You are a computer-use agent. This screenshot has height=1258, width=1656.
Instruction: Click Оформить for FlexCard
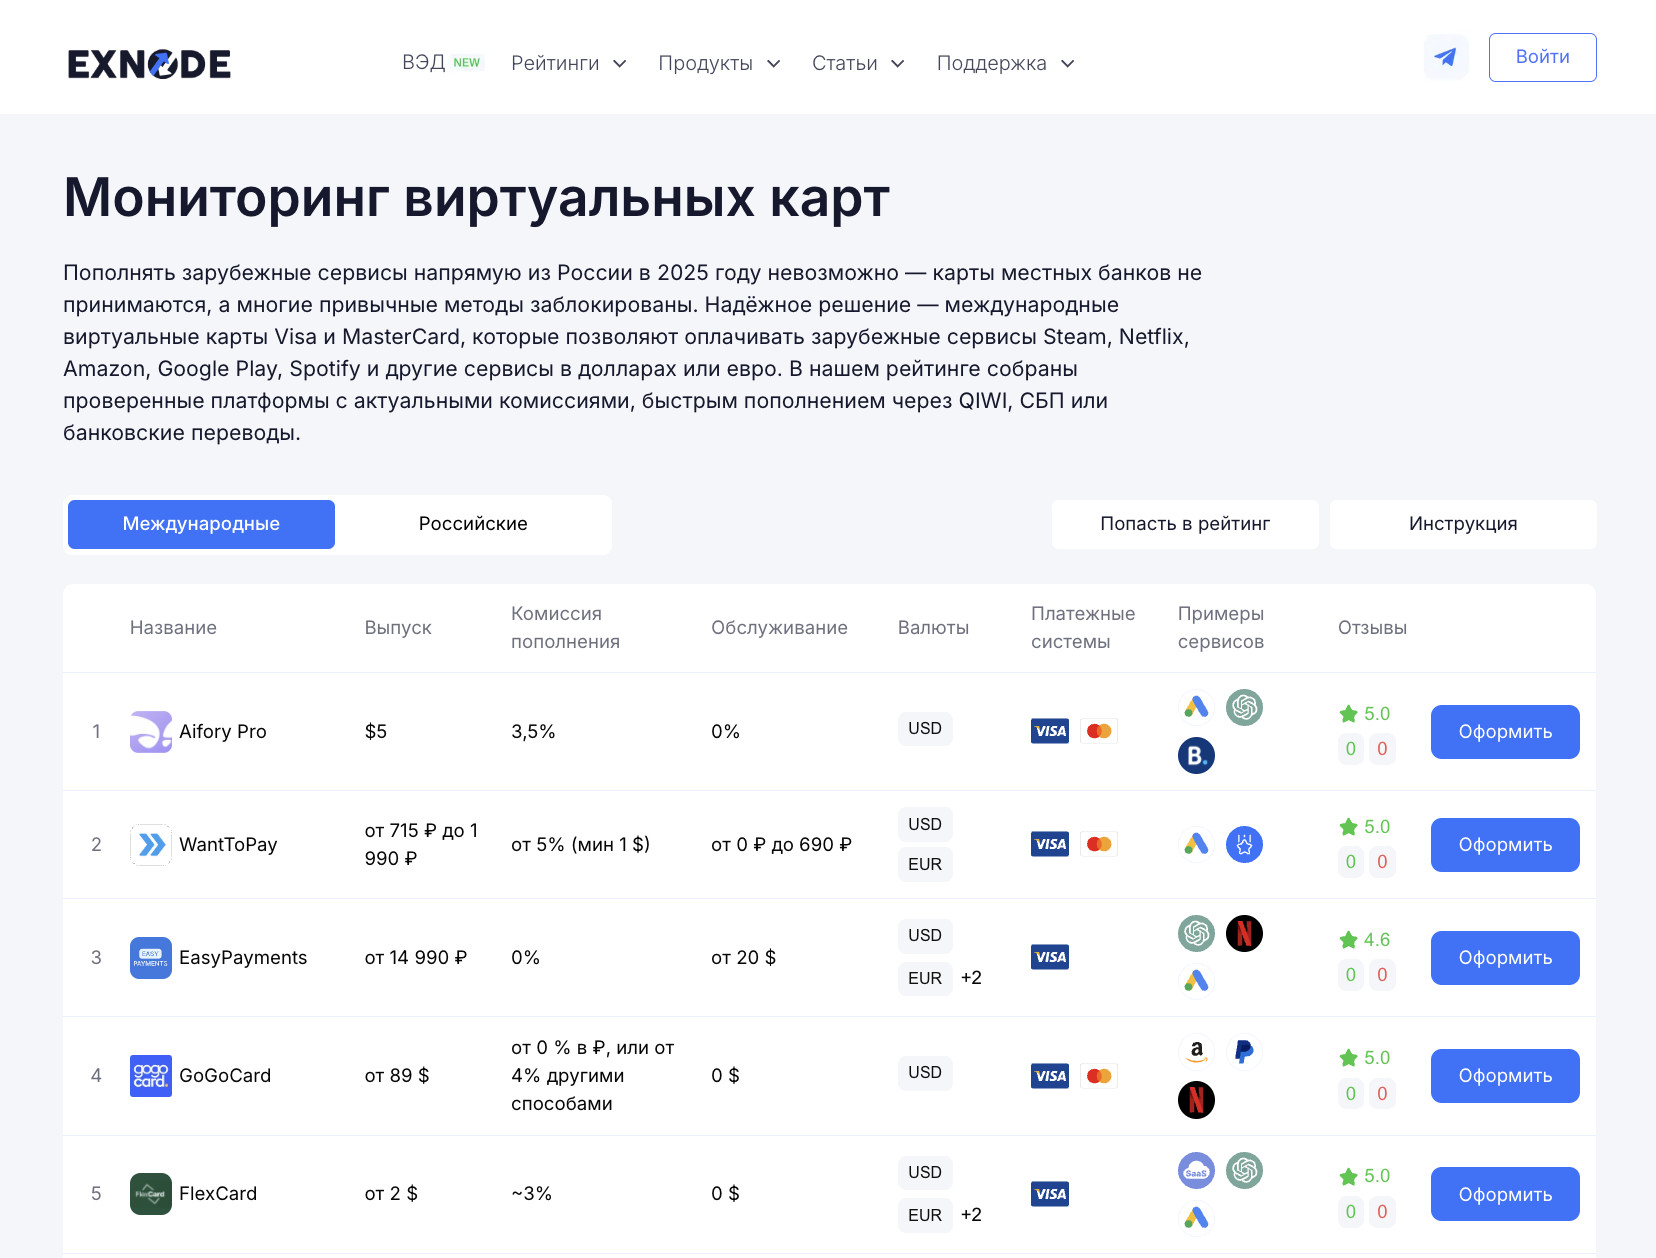(x=1505, y=1194)
